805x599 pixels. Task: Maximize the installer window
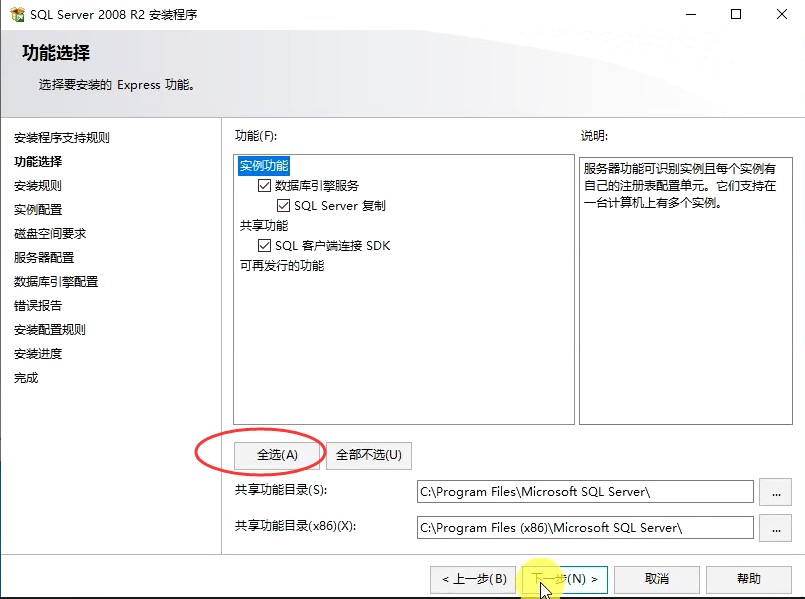[x=736, y=14]
